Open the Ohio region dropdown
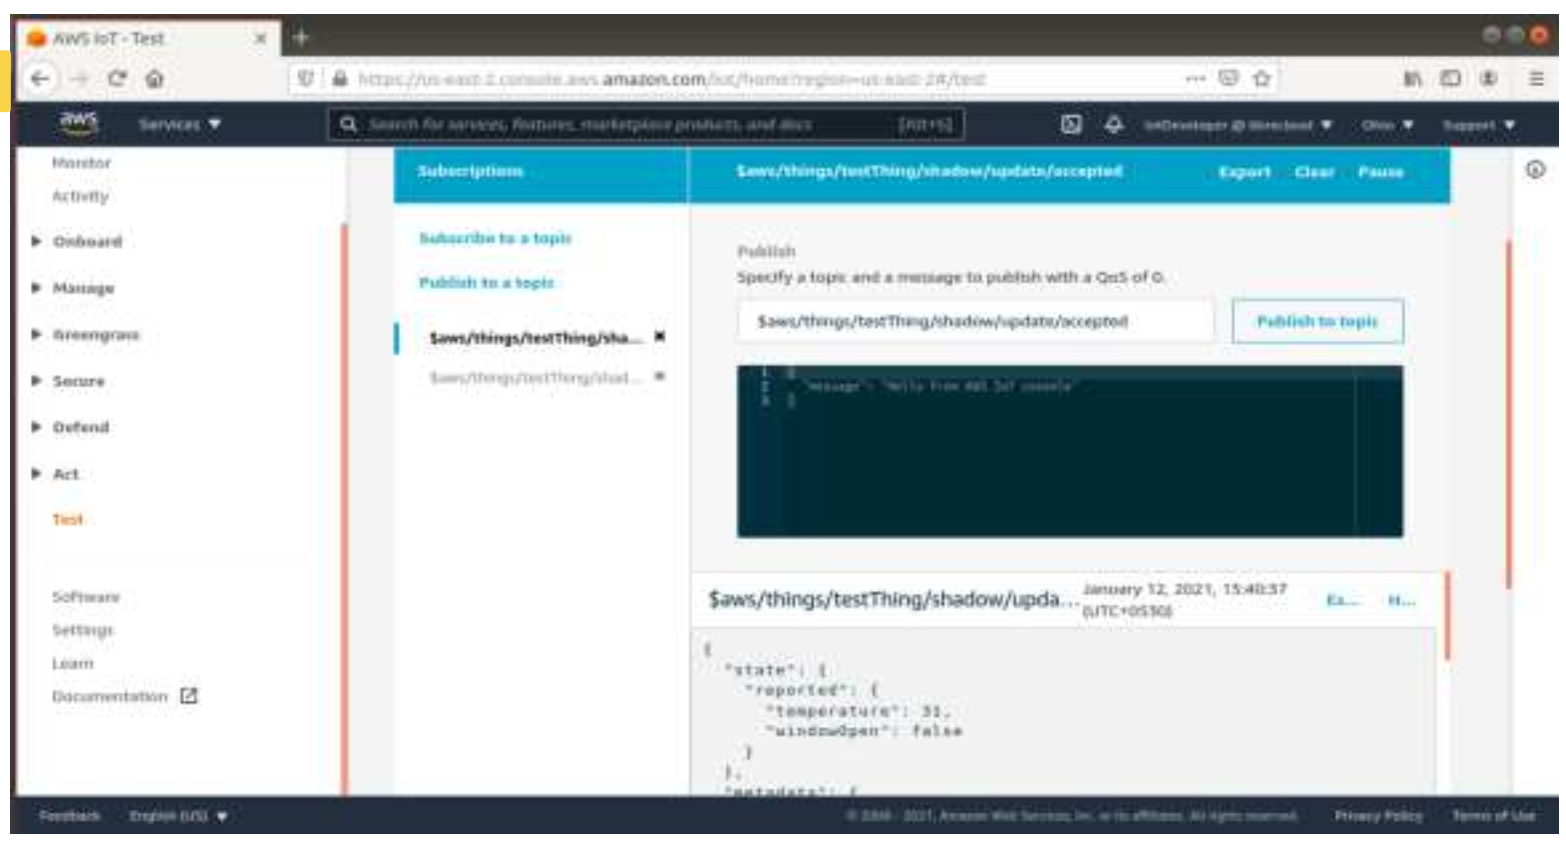The width and height of the screenshot is (1566, 842). point(1386,125)
